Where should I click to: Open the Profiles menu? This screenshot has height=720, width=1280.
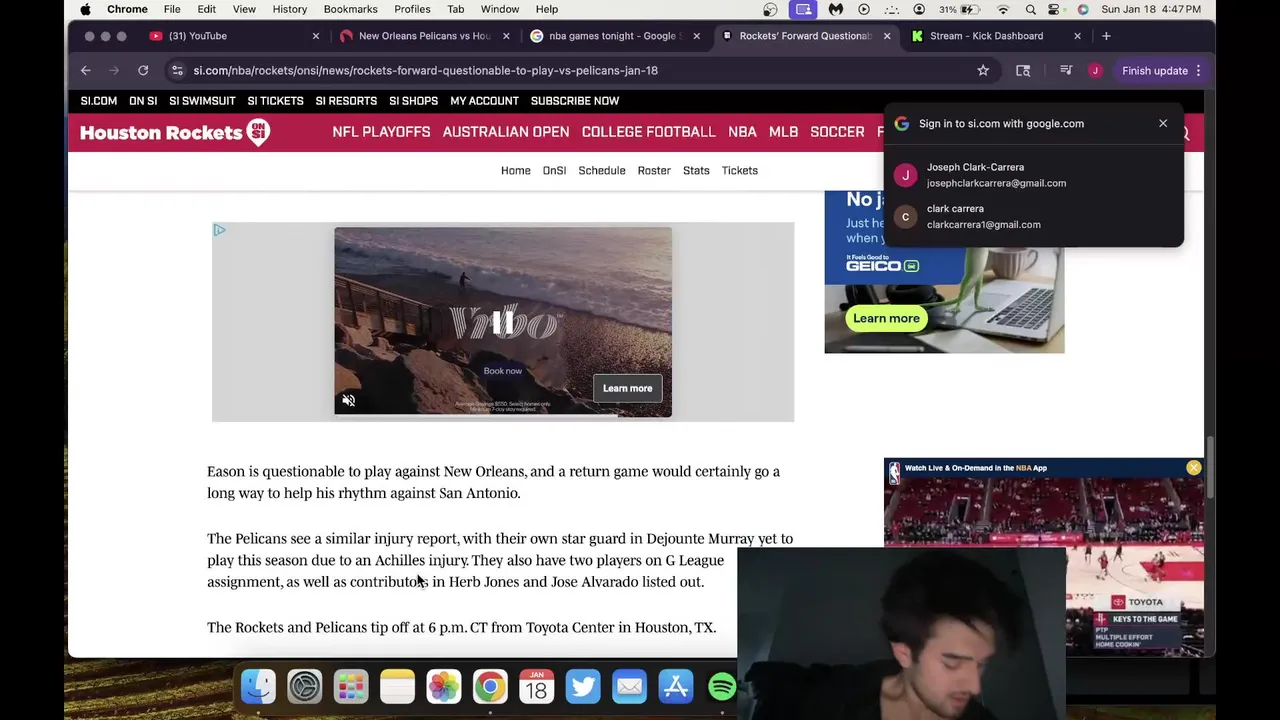pyautogui.click(x=412, y=9)
